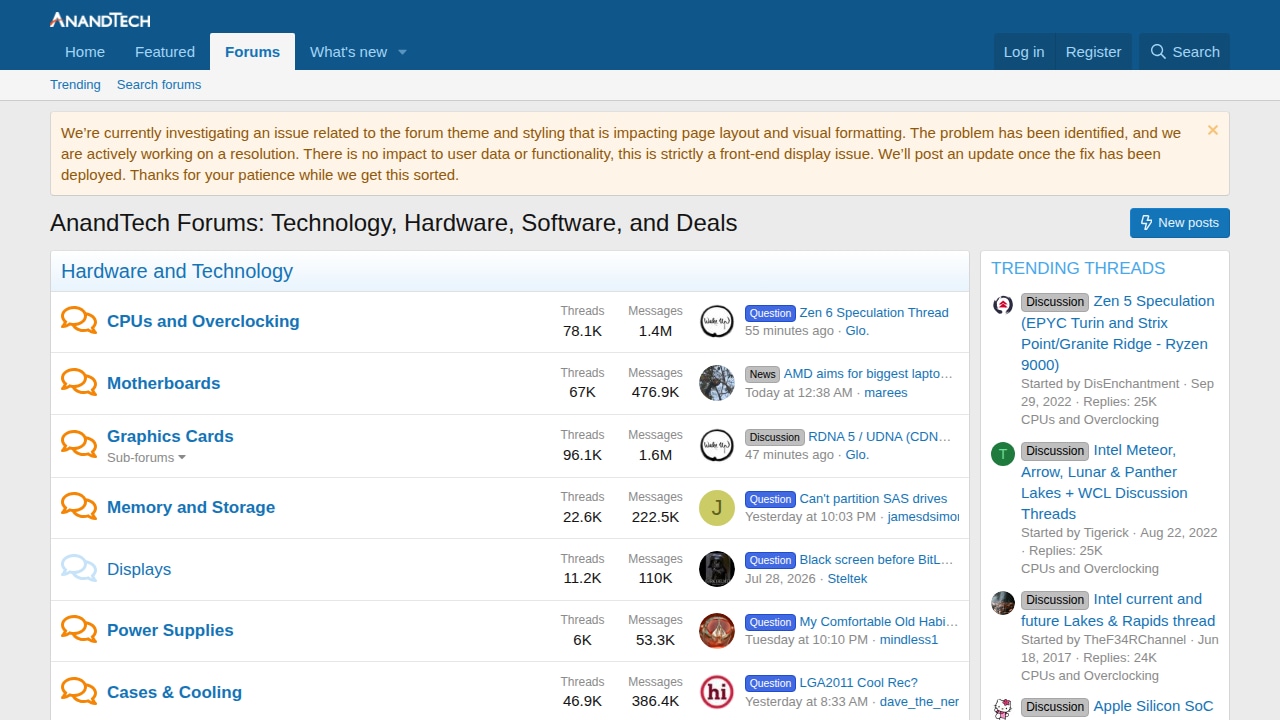Open the Memory and Storage forum link

[191, 507]
